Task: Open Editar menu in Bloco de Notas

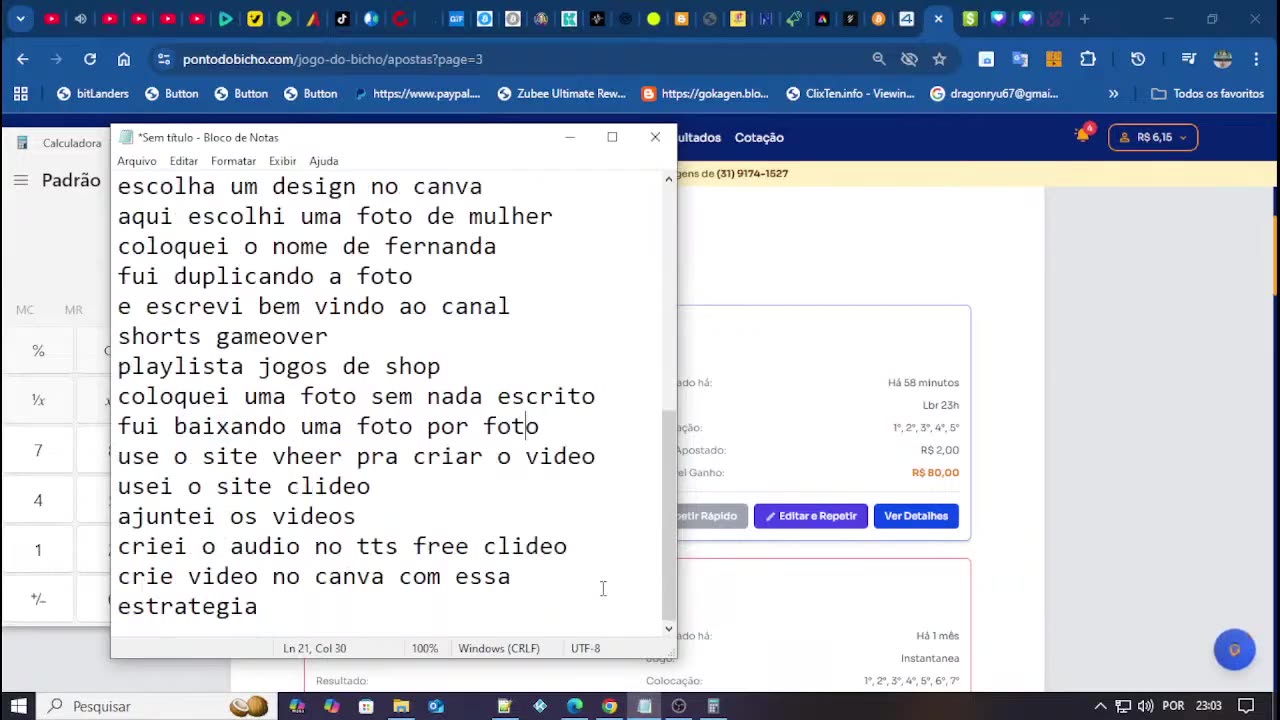Action: coord(184,161)
